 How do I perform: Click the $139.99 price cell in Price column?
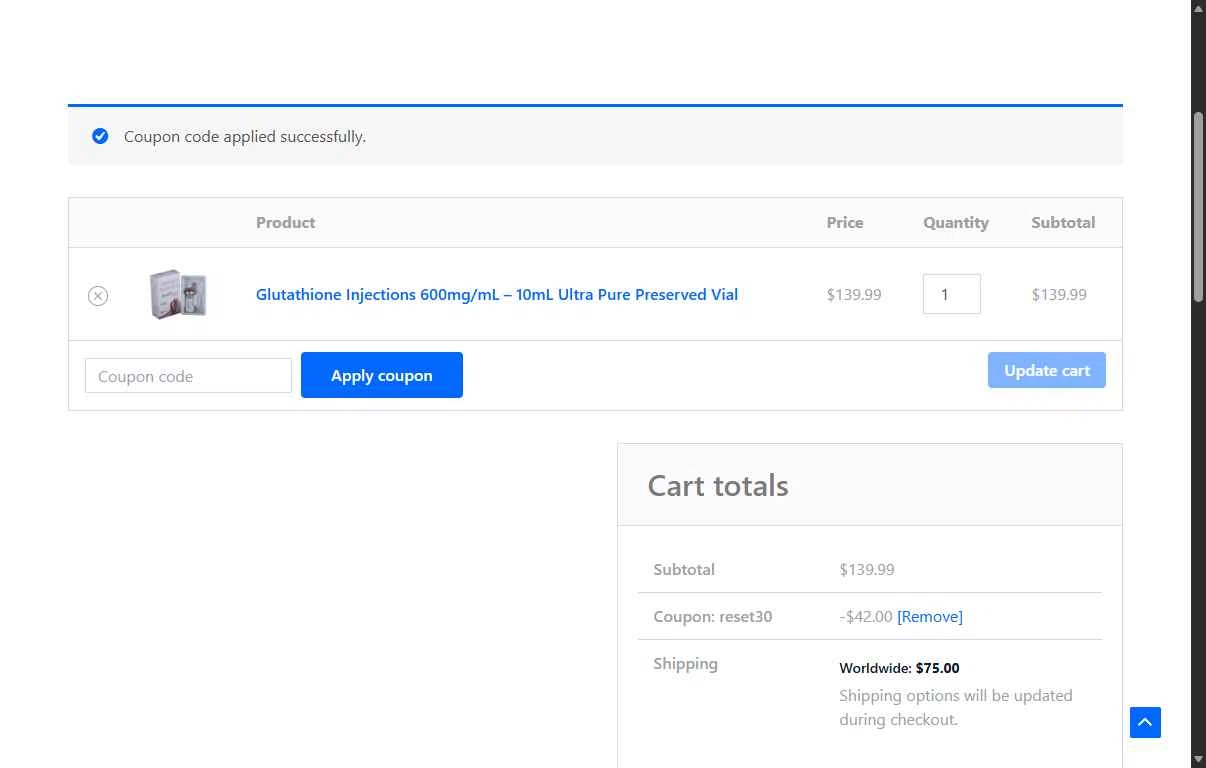coord(854,294)
